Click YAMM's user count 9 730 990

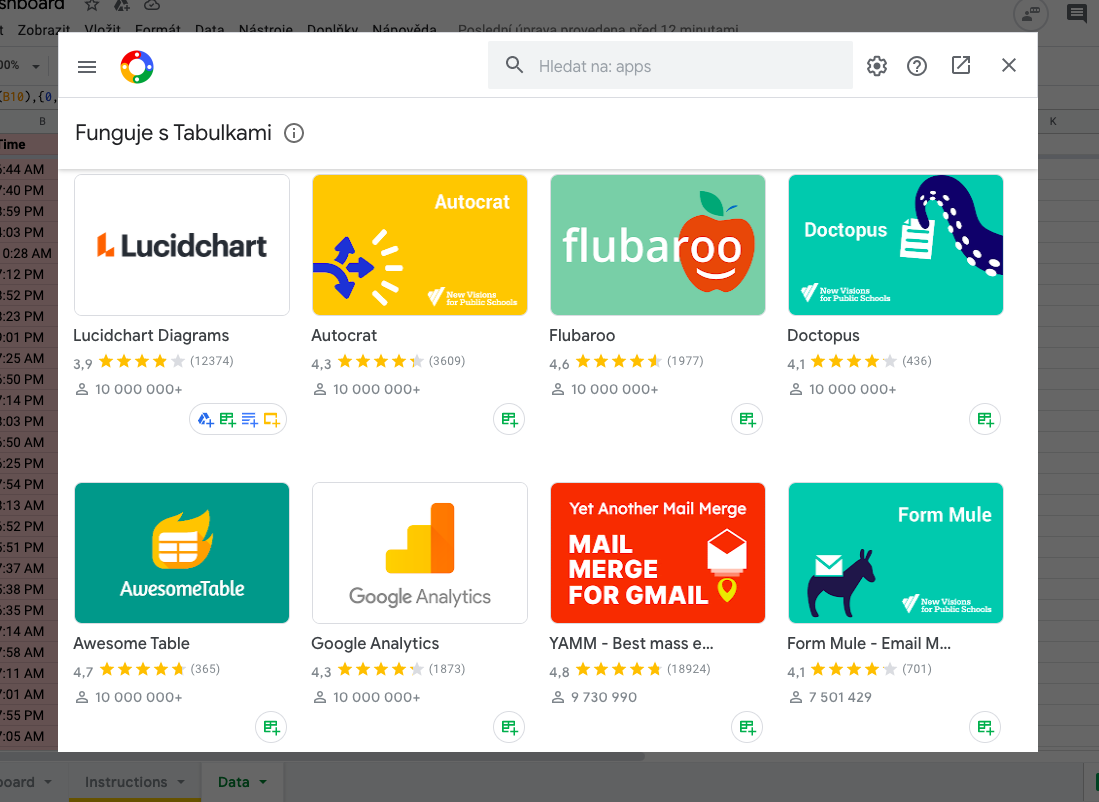tap(603, 698)
